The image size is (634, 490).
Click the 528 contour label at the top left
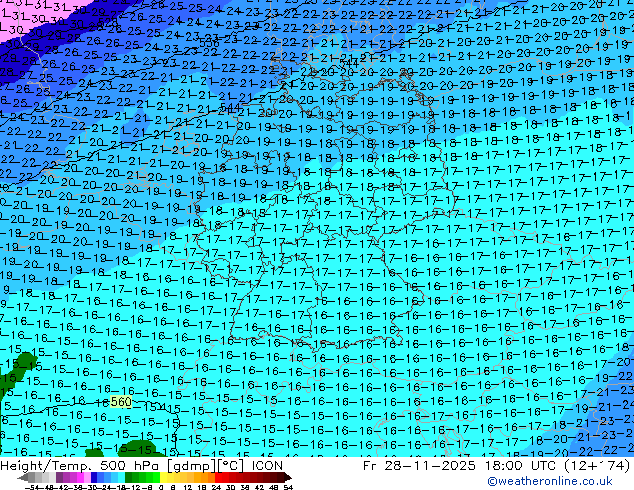[108, 21]
